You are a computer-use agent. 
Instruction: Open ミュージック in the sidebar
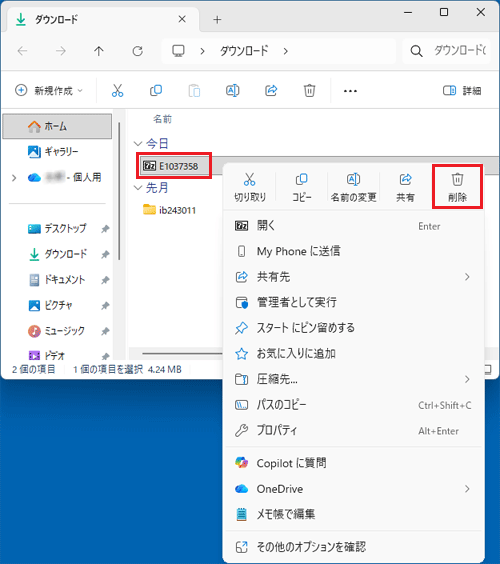coord(57,331)
